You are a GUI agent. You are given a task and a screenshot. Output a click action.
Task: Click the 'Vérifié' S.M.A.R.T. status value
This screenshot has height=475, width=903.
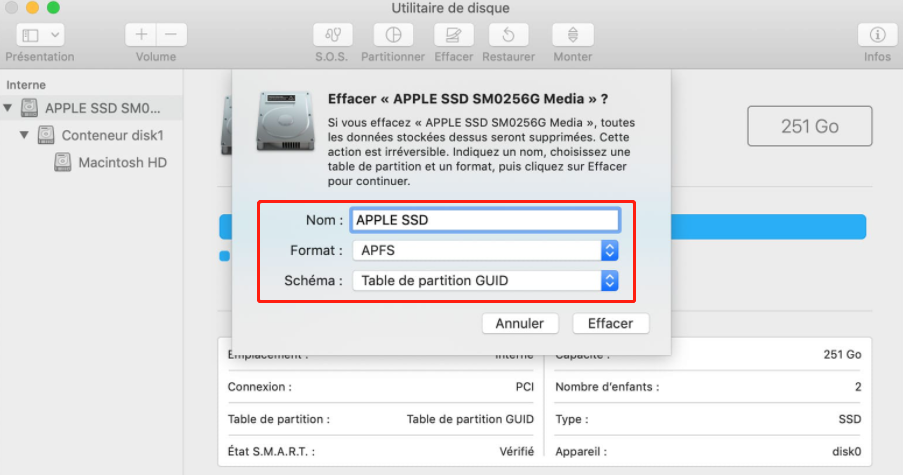coord(517,451)
